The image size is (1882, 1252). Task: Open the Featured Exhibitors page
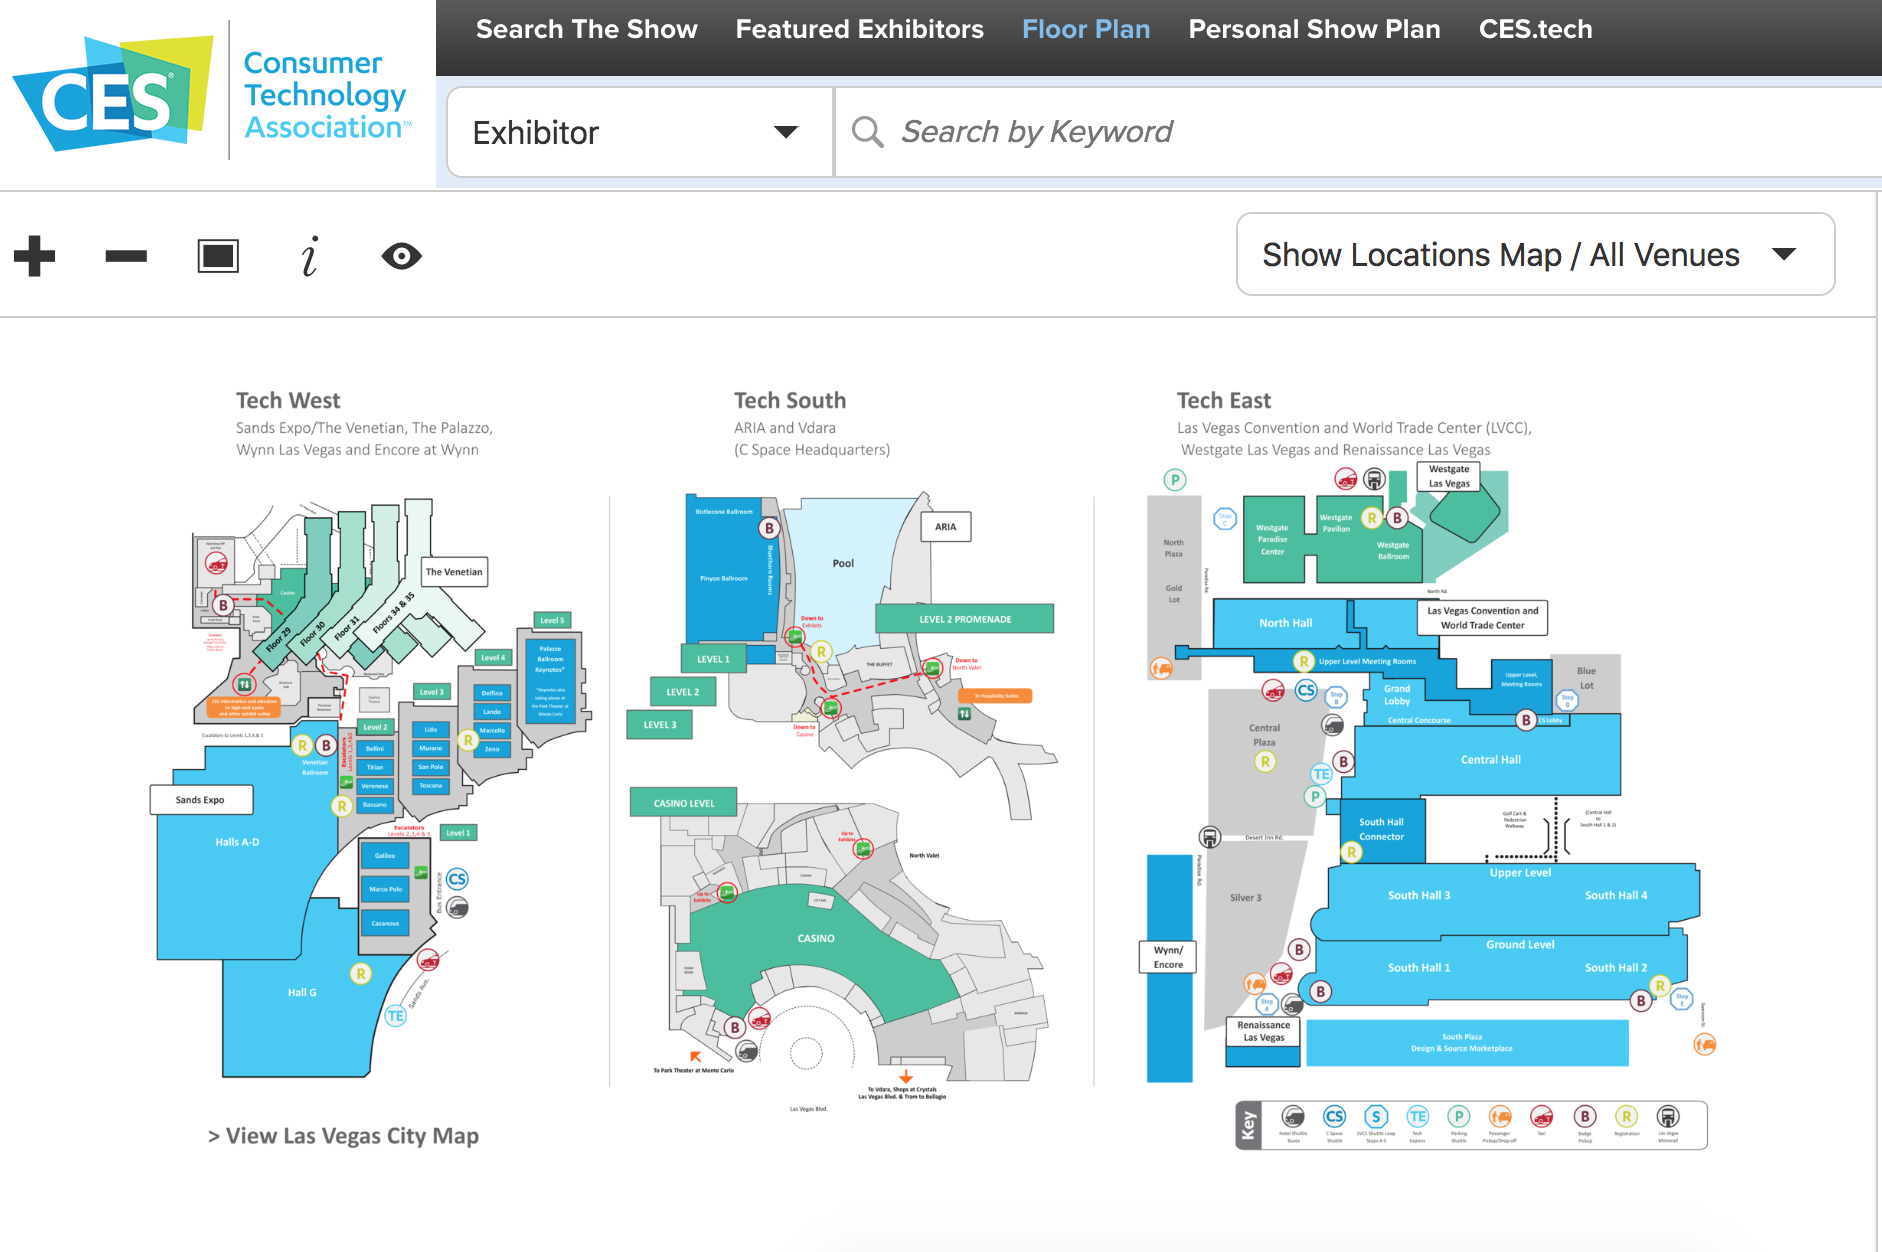(859, 29)
